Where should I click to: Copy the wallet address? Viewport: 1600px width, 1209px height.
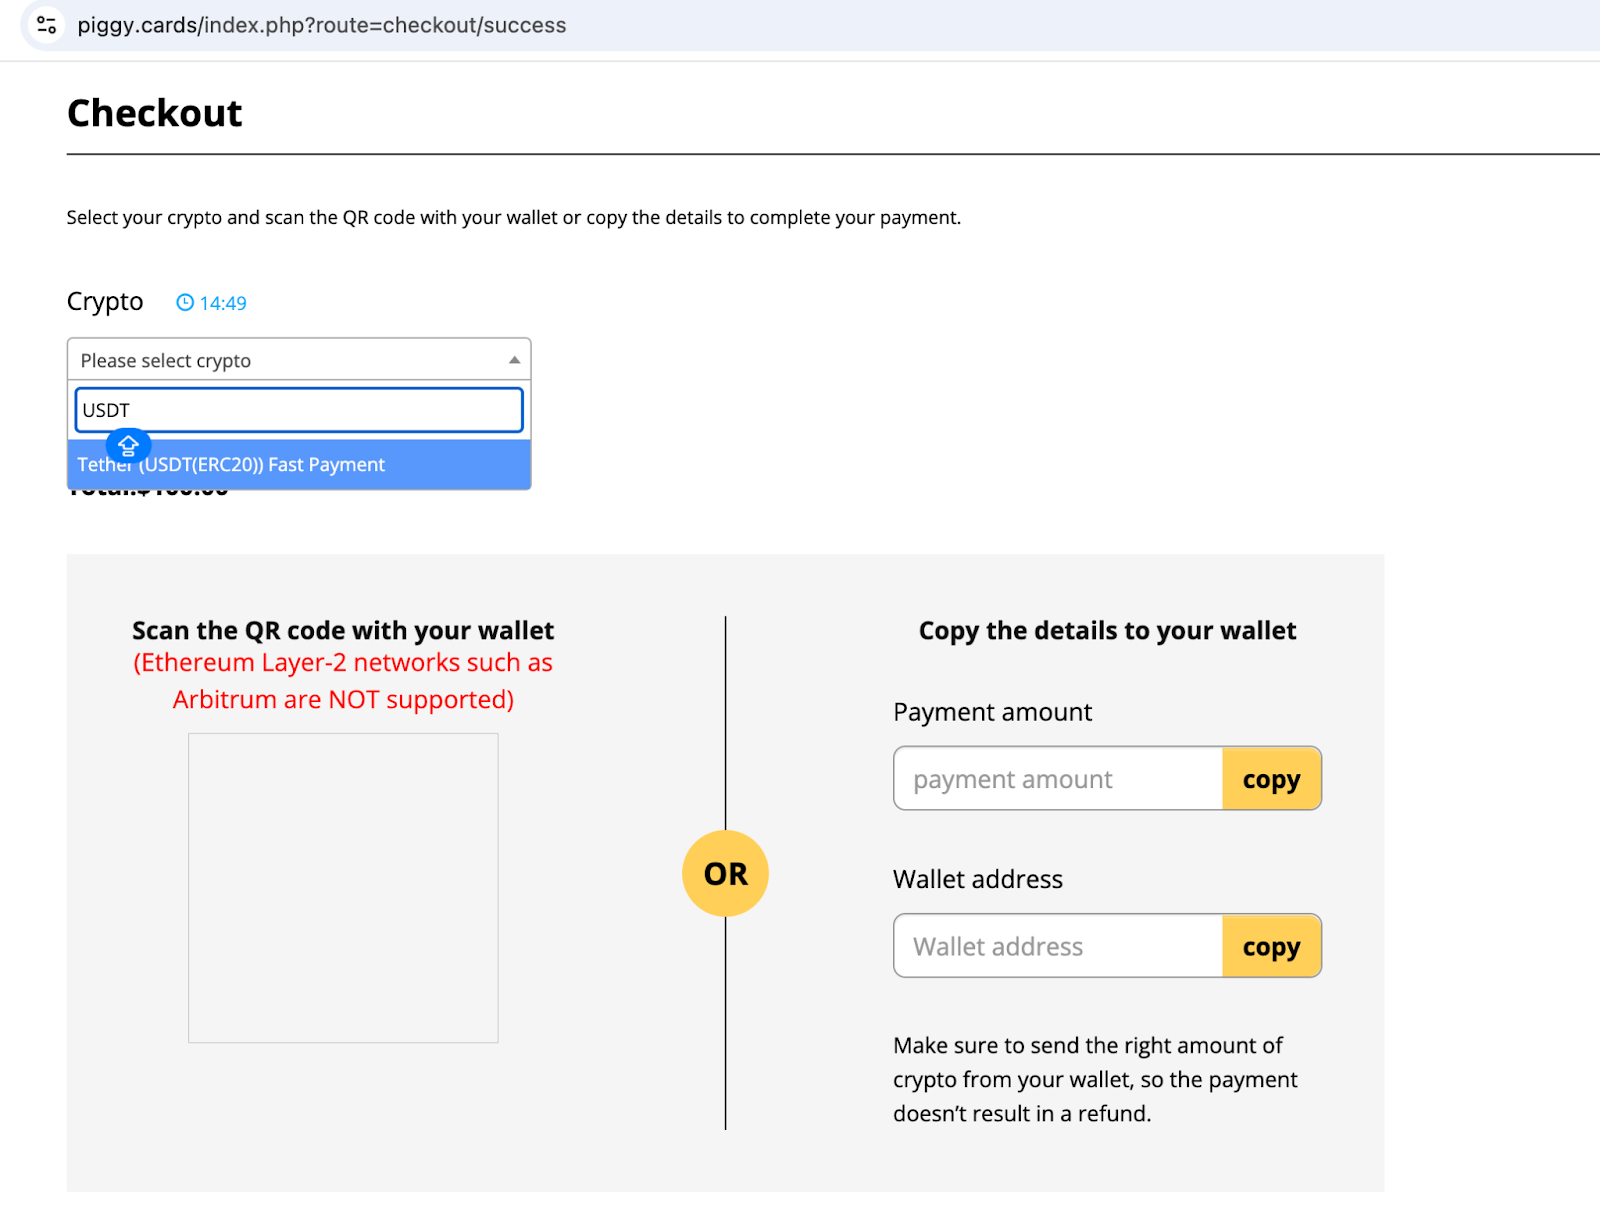click(x=1271, y=946)
